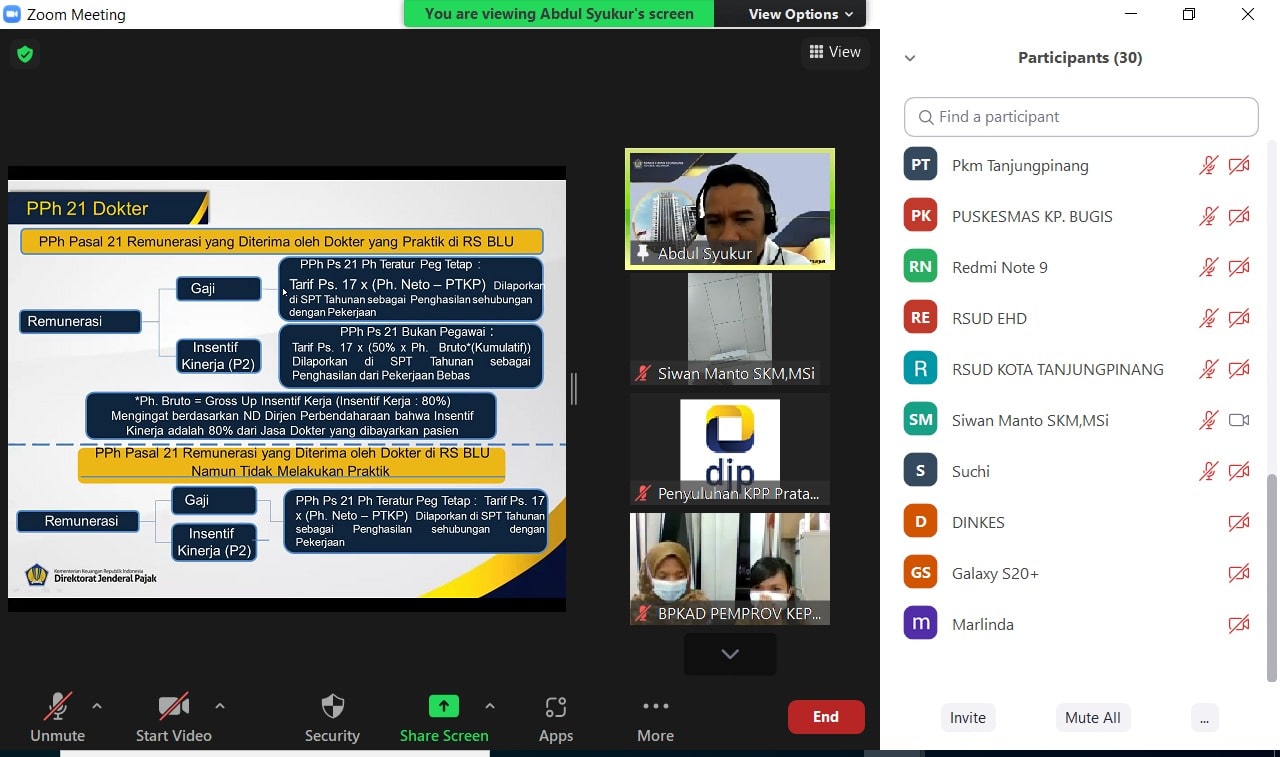Open the Apps icon in toolbar
Image resolution: width=1280 pixels, height=757 pixels.
[556, 707]
